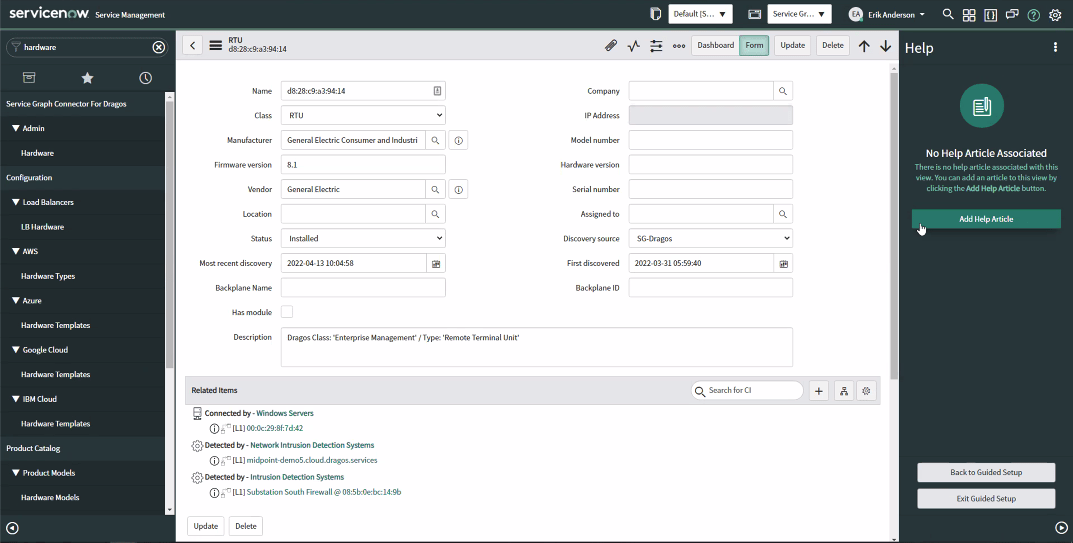Open the Windows Servers related link
This screenshot has width=1073, height=543.
[x=285, y=414]
